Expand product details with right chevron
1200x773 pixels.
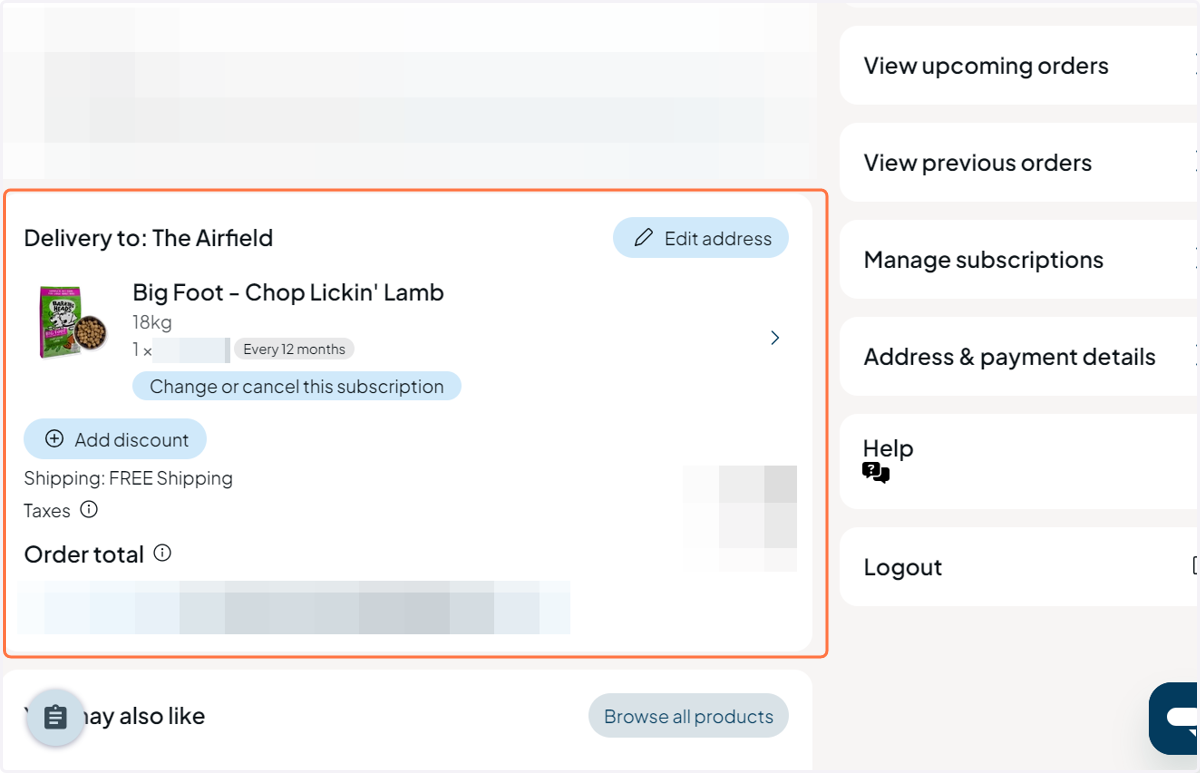coord(775,338)
